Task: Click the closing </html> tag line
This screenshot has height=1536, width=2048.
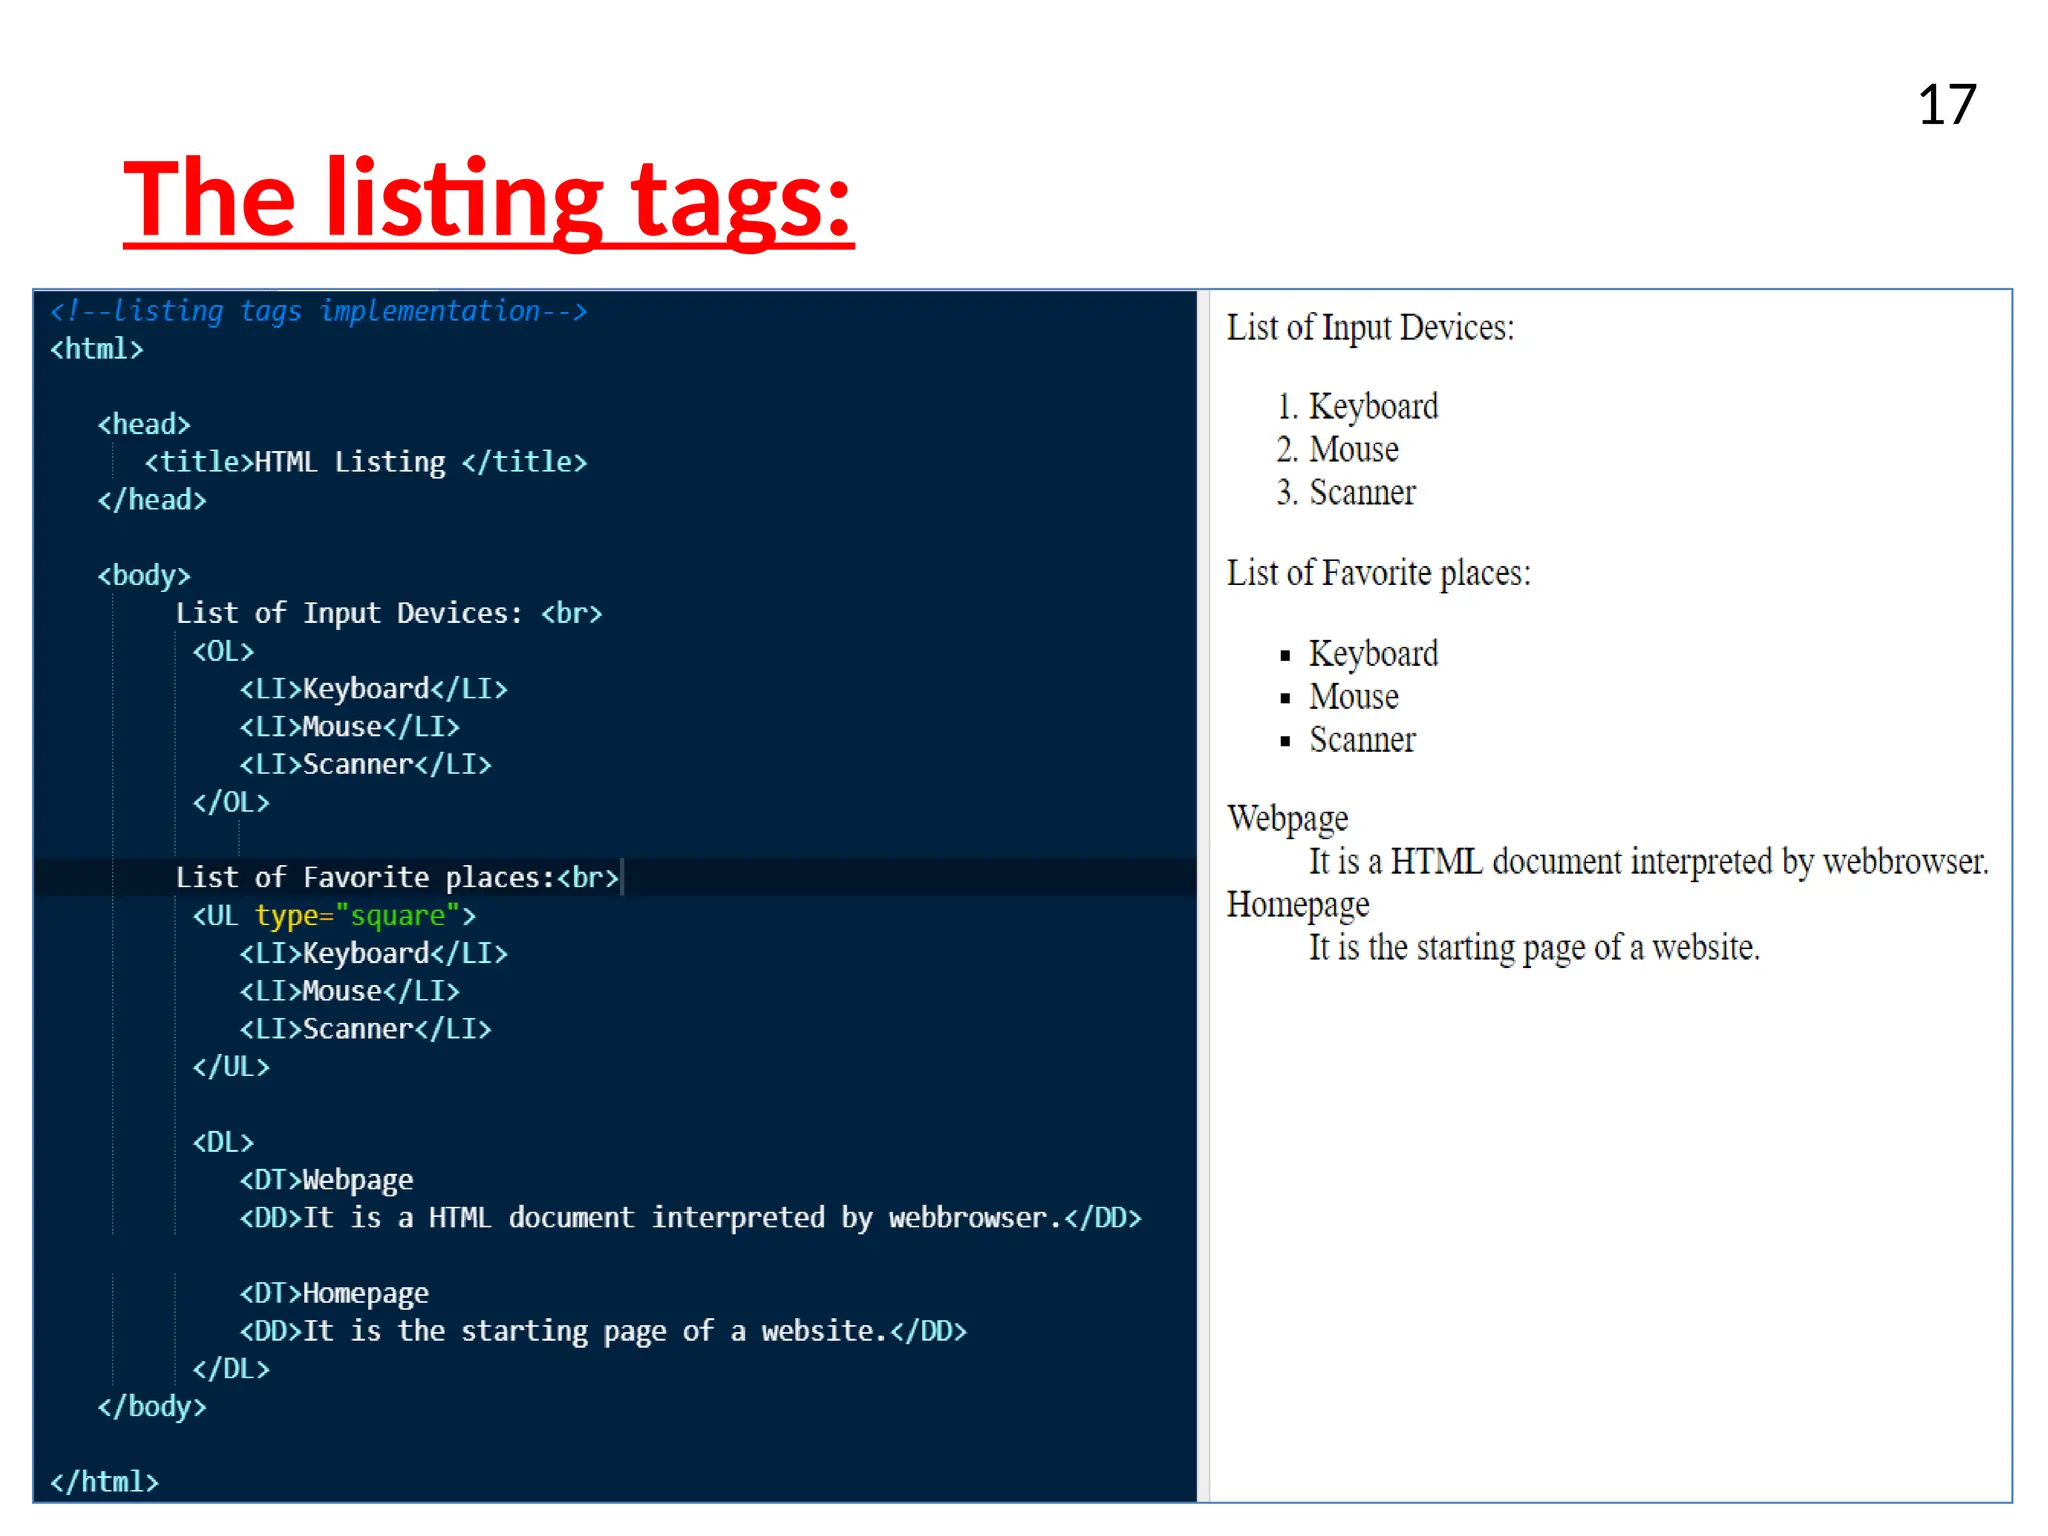Action: pyautogui.click(x=104, y=1482)
